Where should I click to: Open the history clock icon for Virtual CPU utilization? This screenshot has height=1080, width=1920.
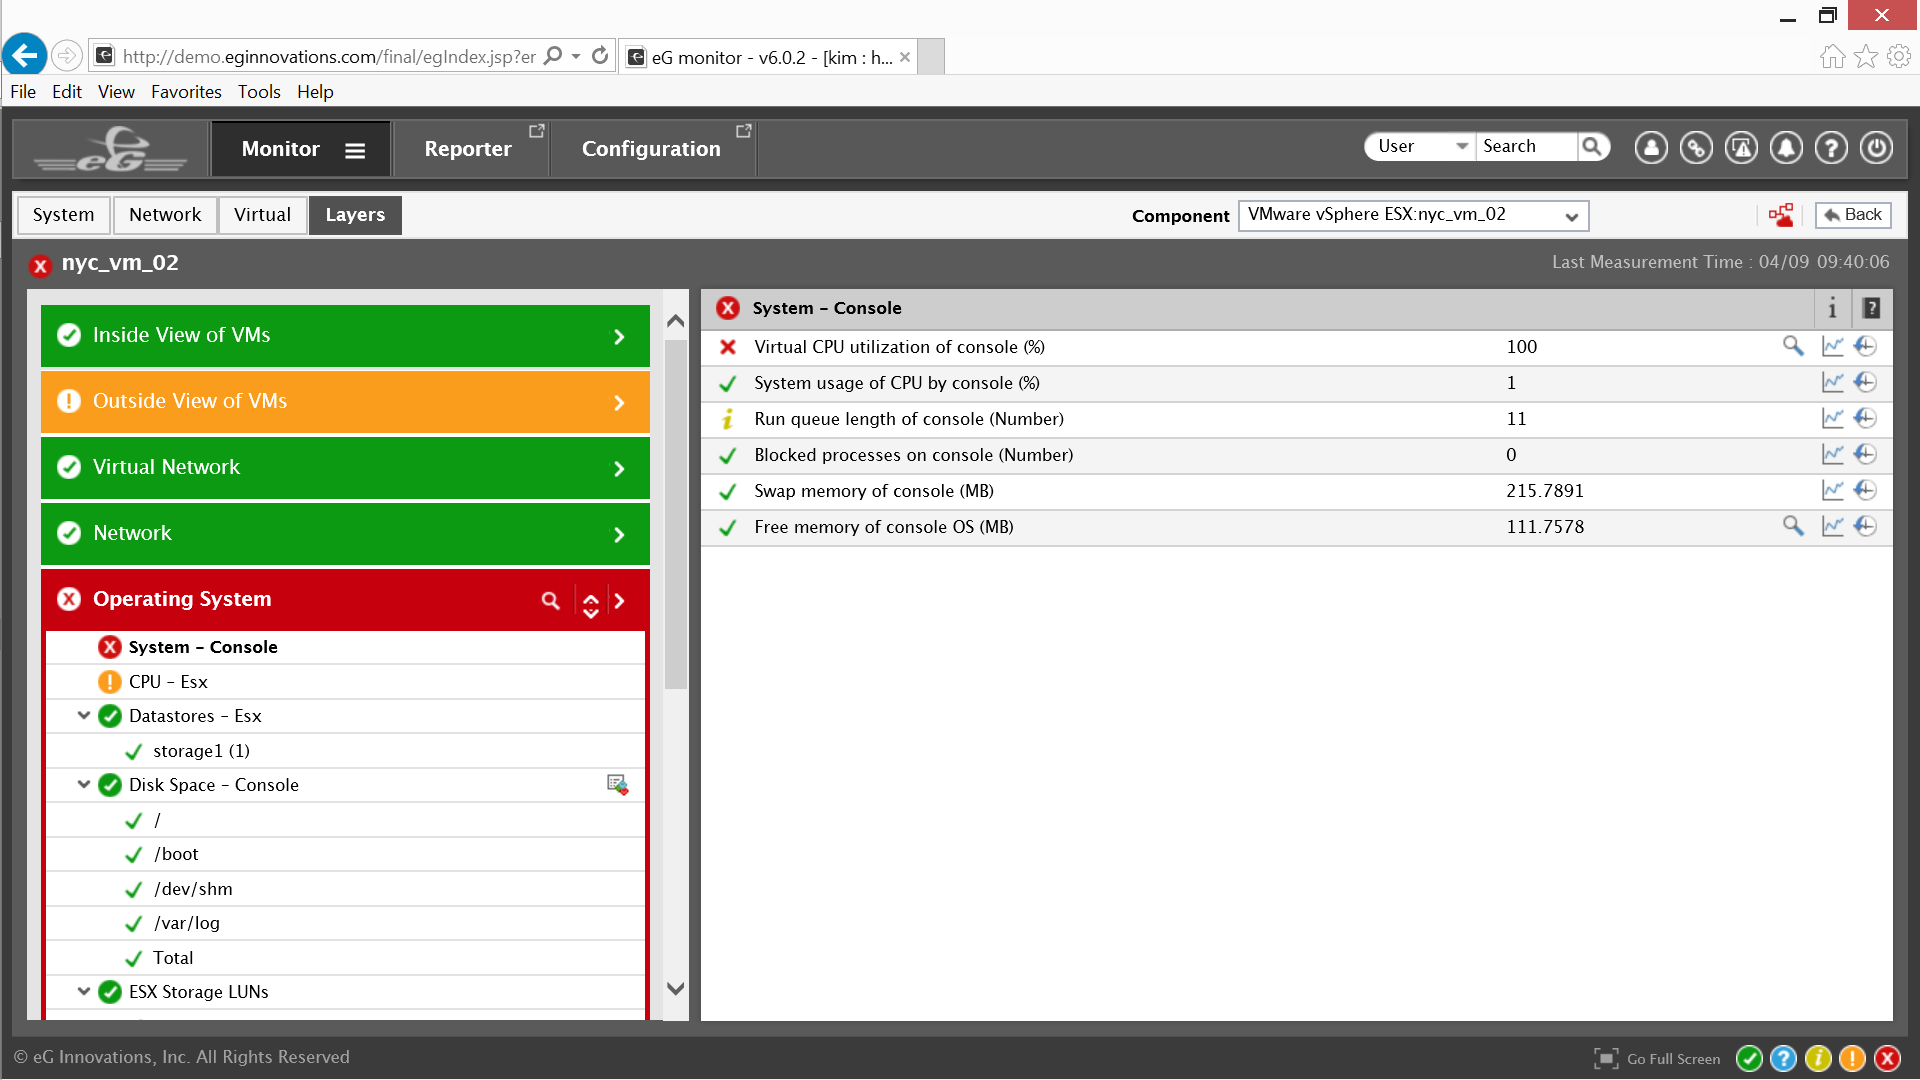[1865, 346]
